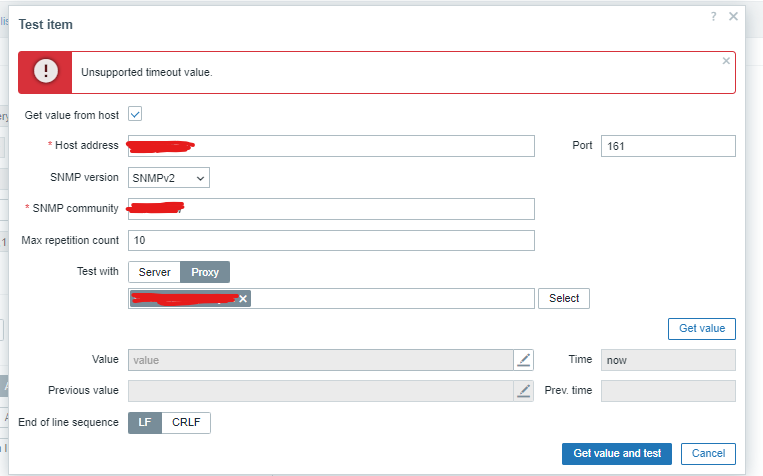Click the help question mark icon
This screenshot has height=476, width=763.
coord(713,17)
